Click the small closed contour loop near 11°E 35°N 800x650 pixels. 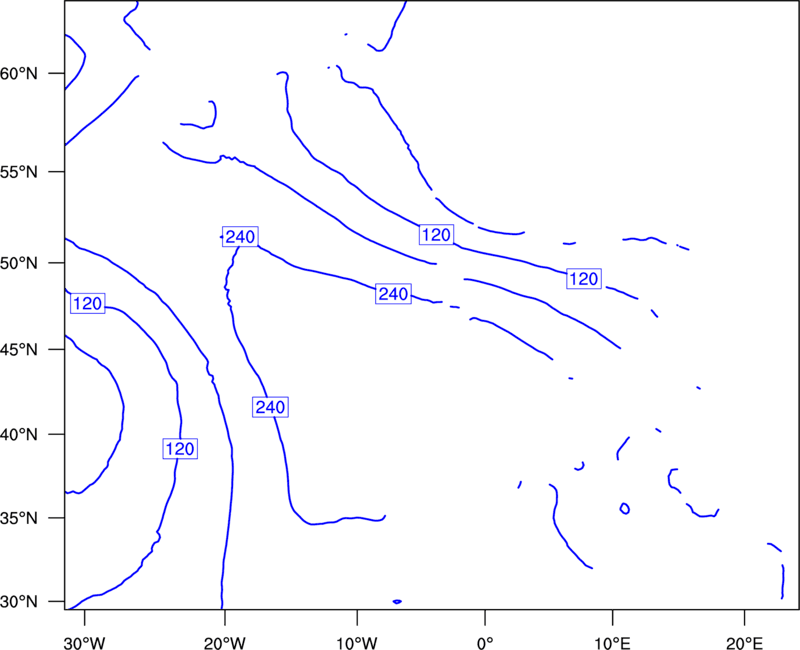click(x=624, y=508)
